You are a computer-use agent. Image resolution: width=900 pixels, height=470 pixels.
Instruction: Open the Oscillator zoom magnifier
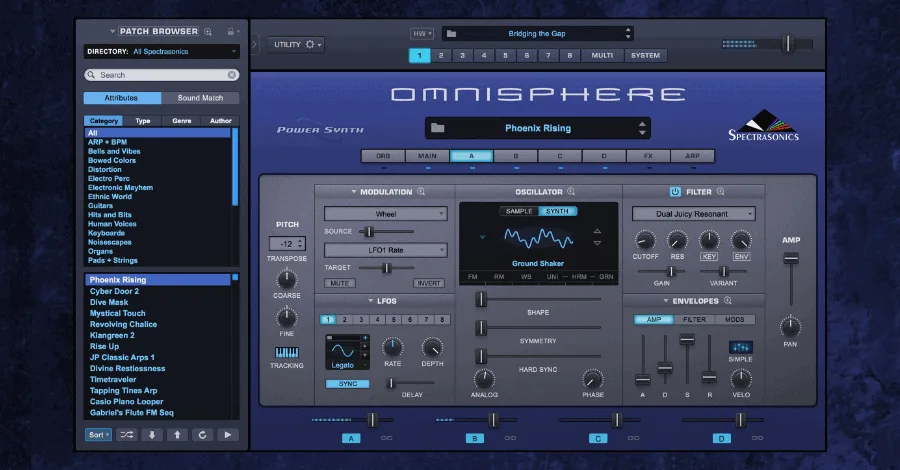[571, 192]
